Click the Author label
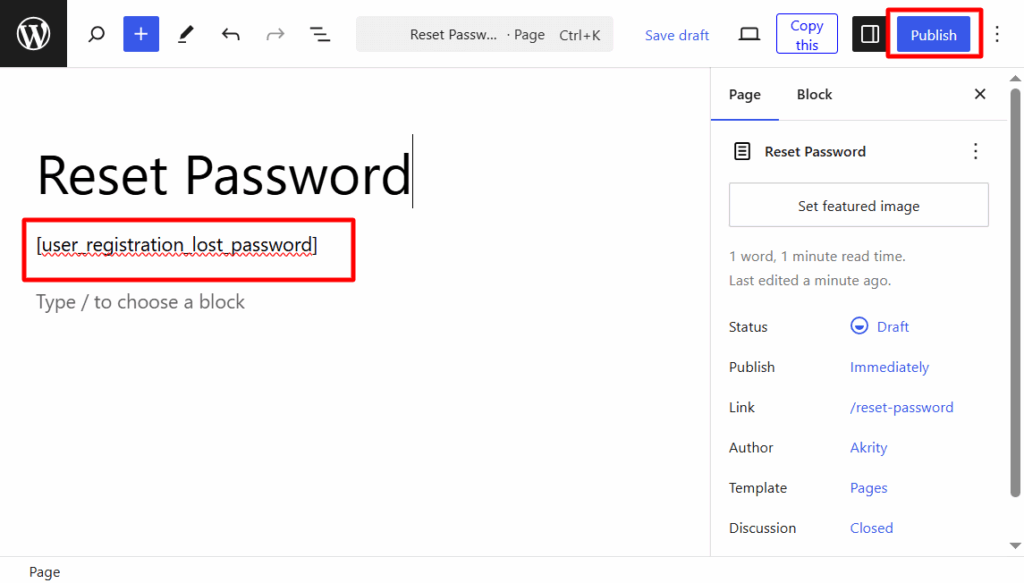 pos(751,448)
